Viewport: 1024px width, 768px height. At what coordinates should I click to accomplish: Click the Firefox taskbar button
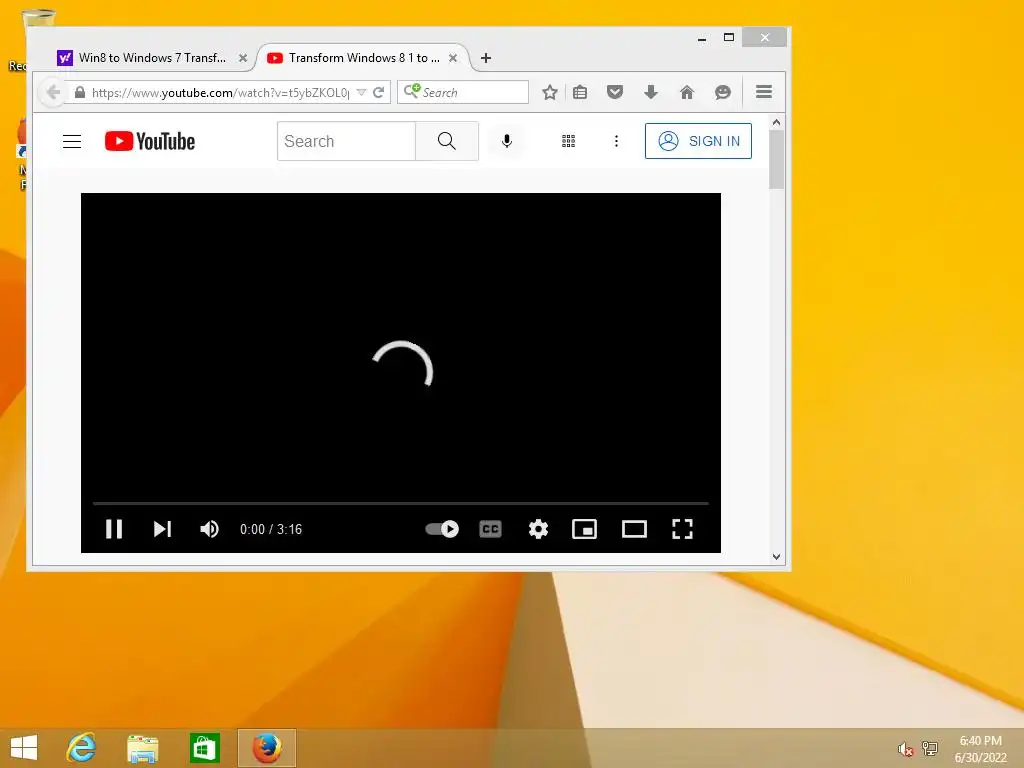click(266, 748)
